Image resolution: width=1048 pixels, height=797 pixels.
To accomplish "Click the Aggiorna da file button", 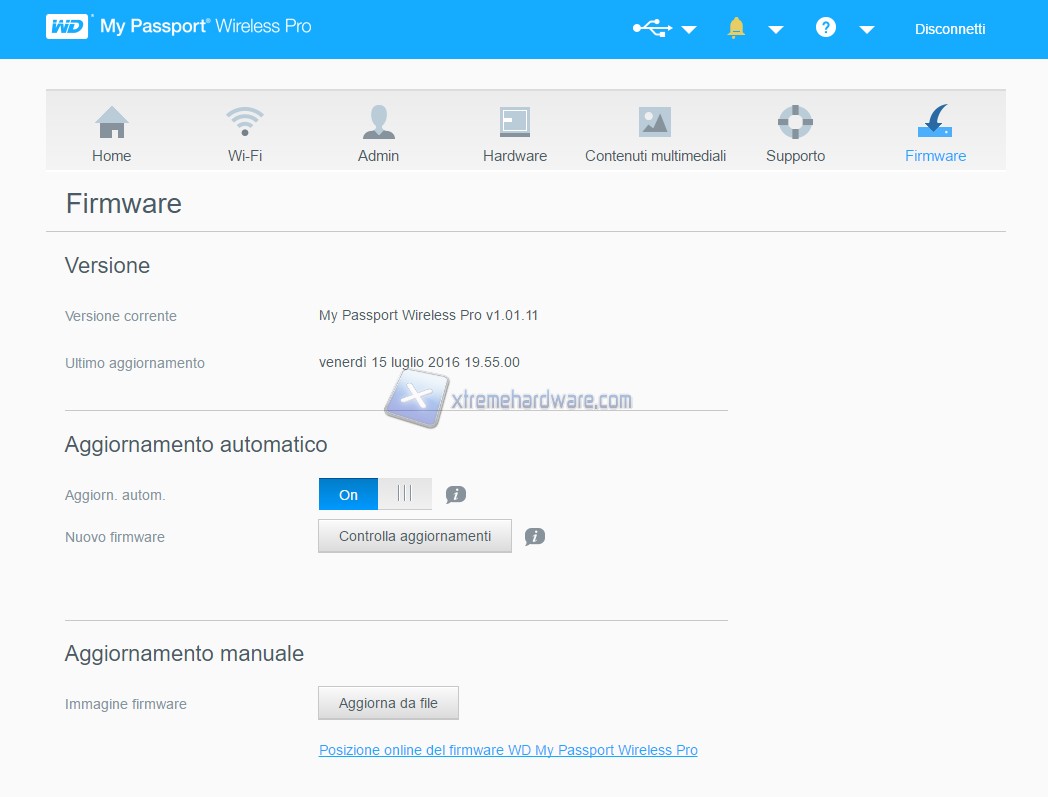I will (388, 703).
